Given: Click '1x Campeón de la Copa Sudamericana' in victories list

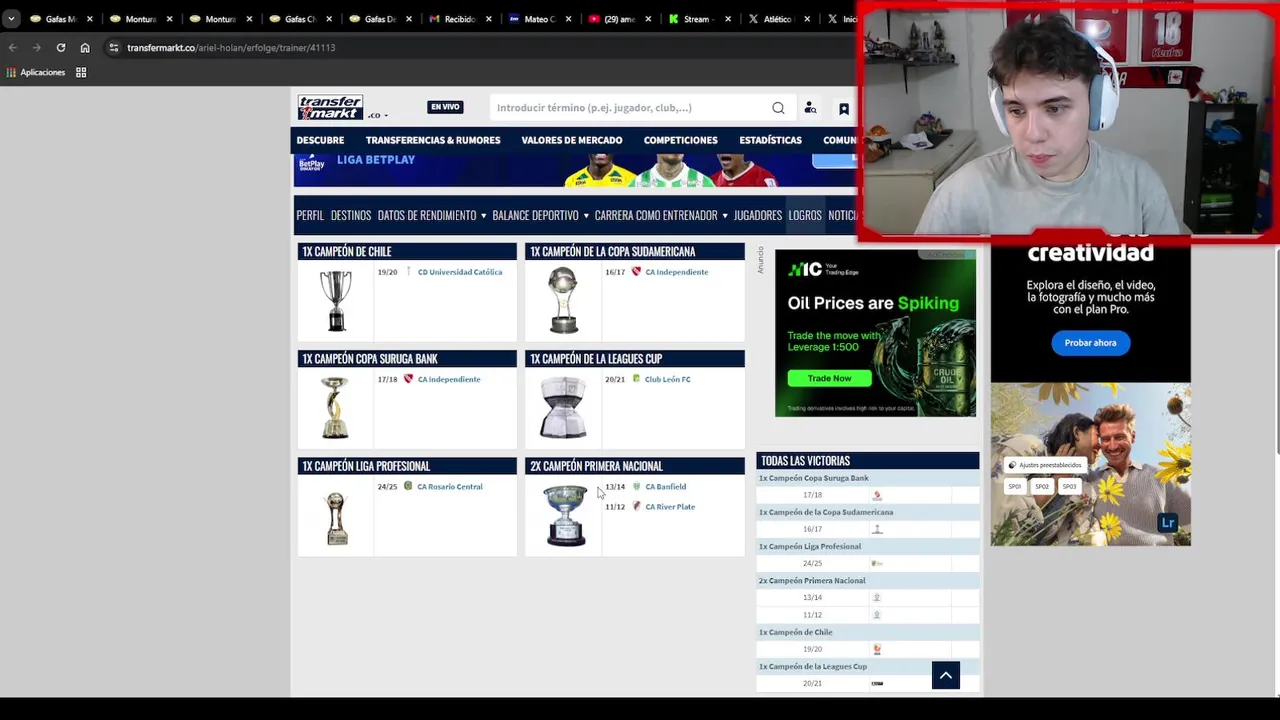Looking at the screenshot, I should click(x=826, y=512).
